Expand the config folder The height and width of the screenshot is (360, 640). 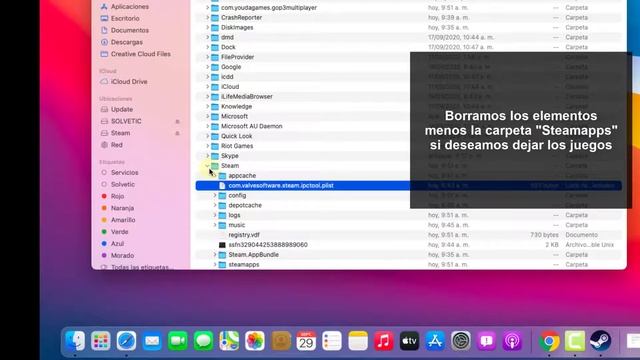tap(215, 196)
